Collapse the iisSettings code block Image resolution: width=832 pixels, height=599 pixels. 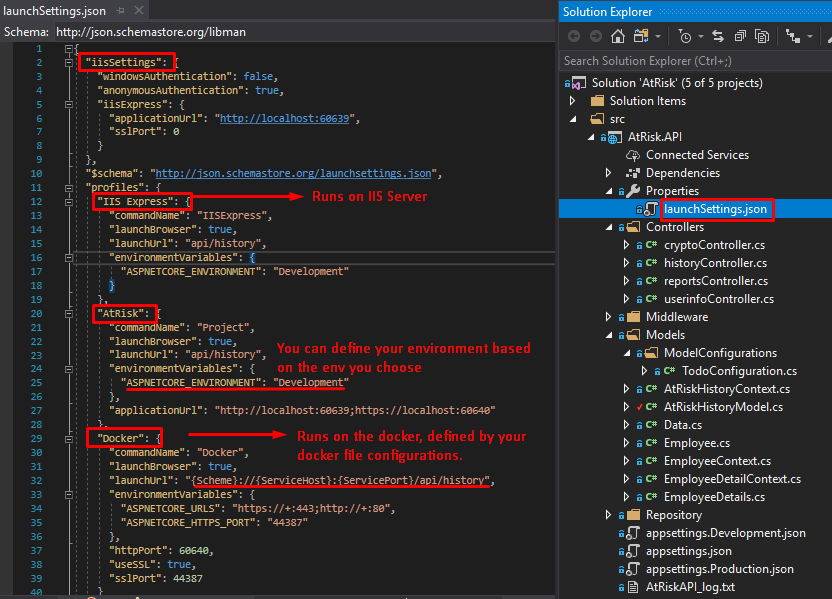68,62
